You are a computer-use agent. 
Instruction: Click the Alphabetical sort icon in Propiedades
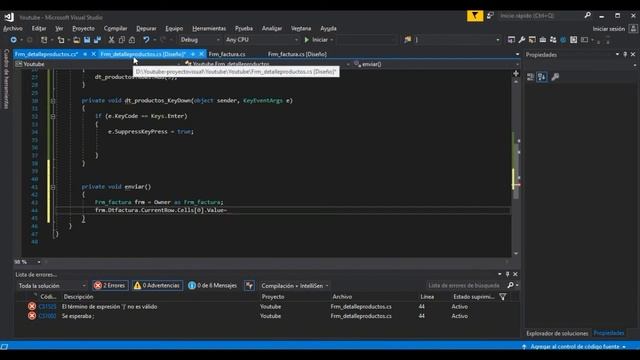point(542,77)
